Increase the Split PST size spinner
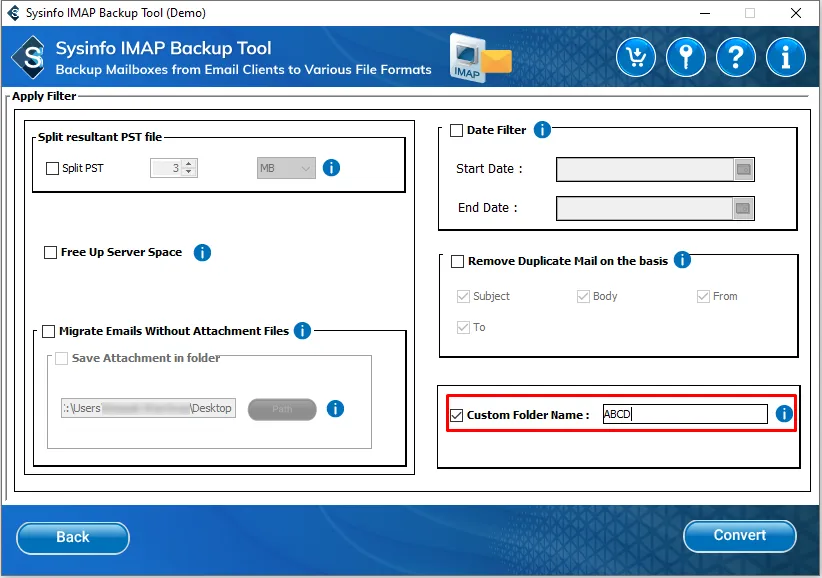 [189, 163]
